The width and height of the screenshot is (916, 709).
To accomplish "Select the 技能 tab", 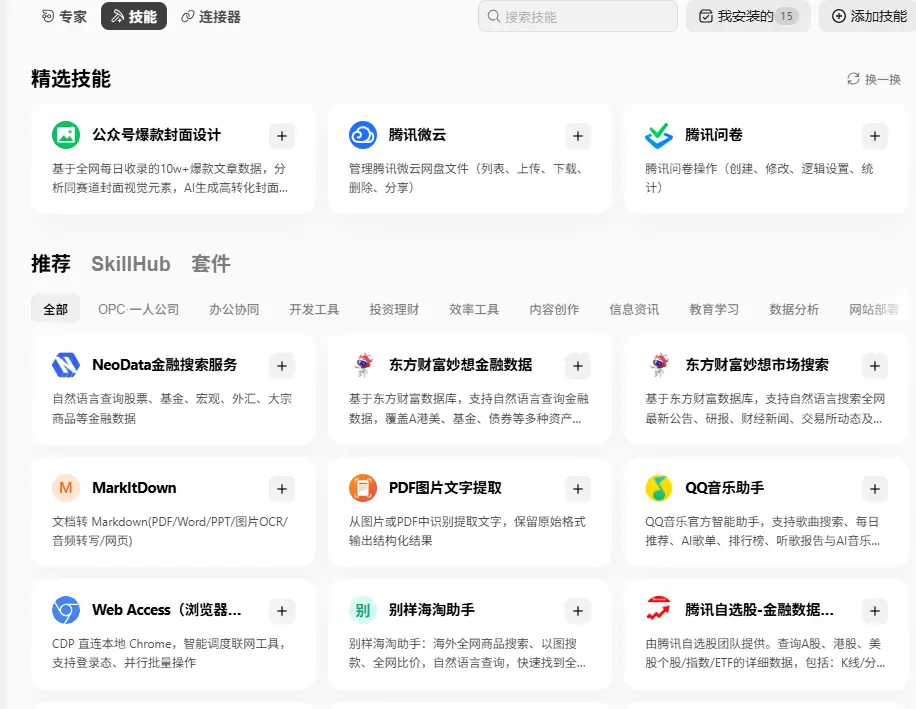I will point(134,16).
